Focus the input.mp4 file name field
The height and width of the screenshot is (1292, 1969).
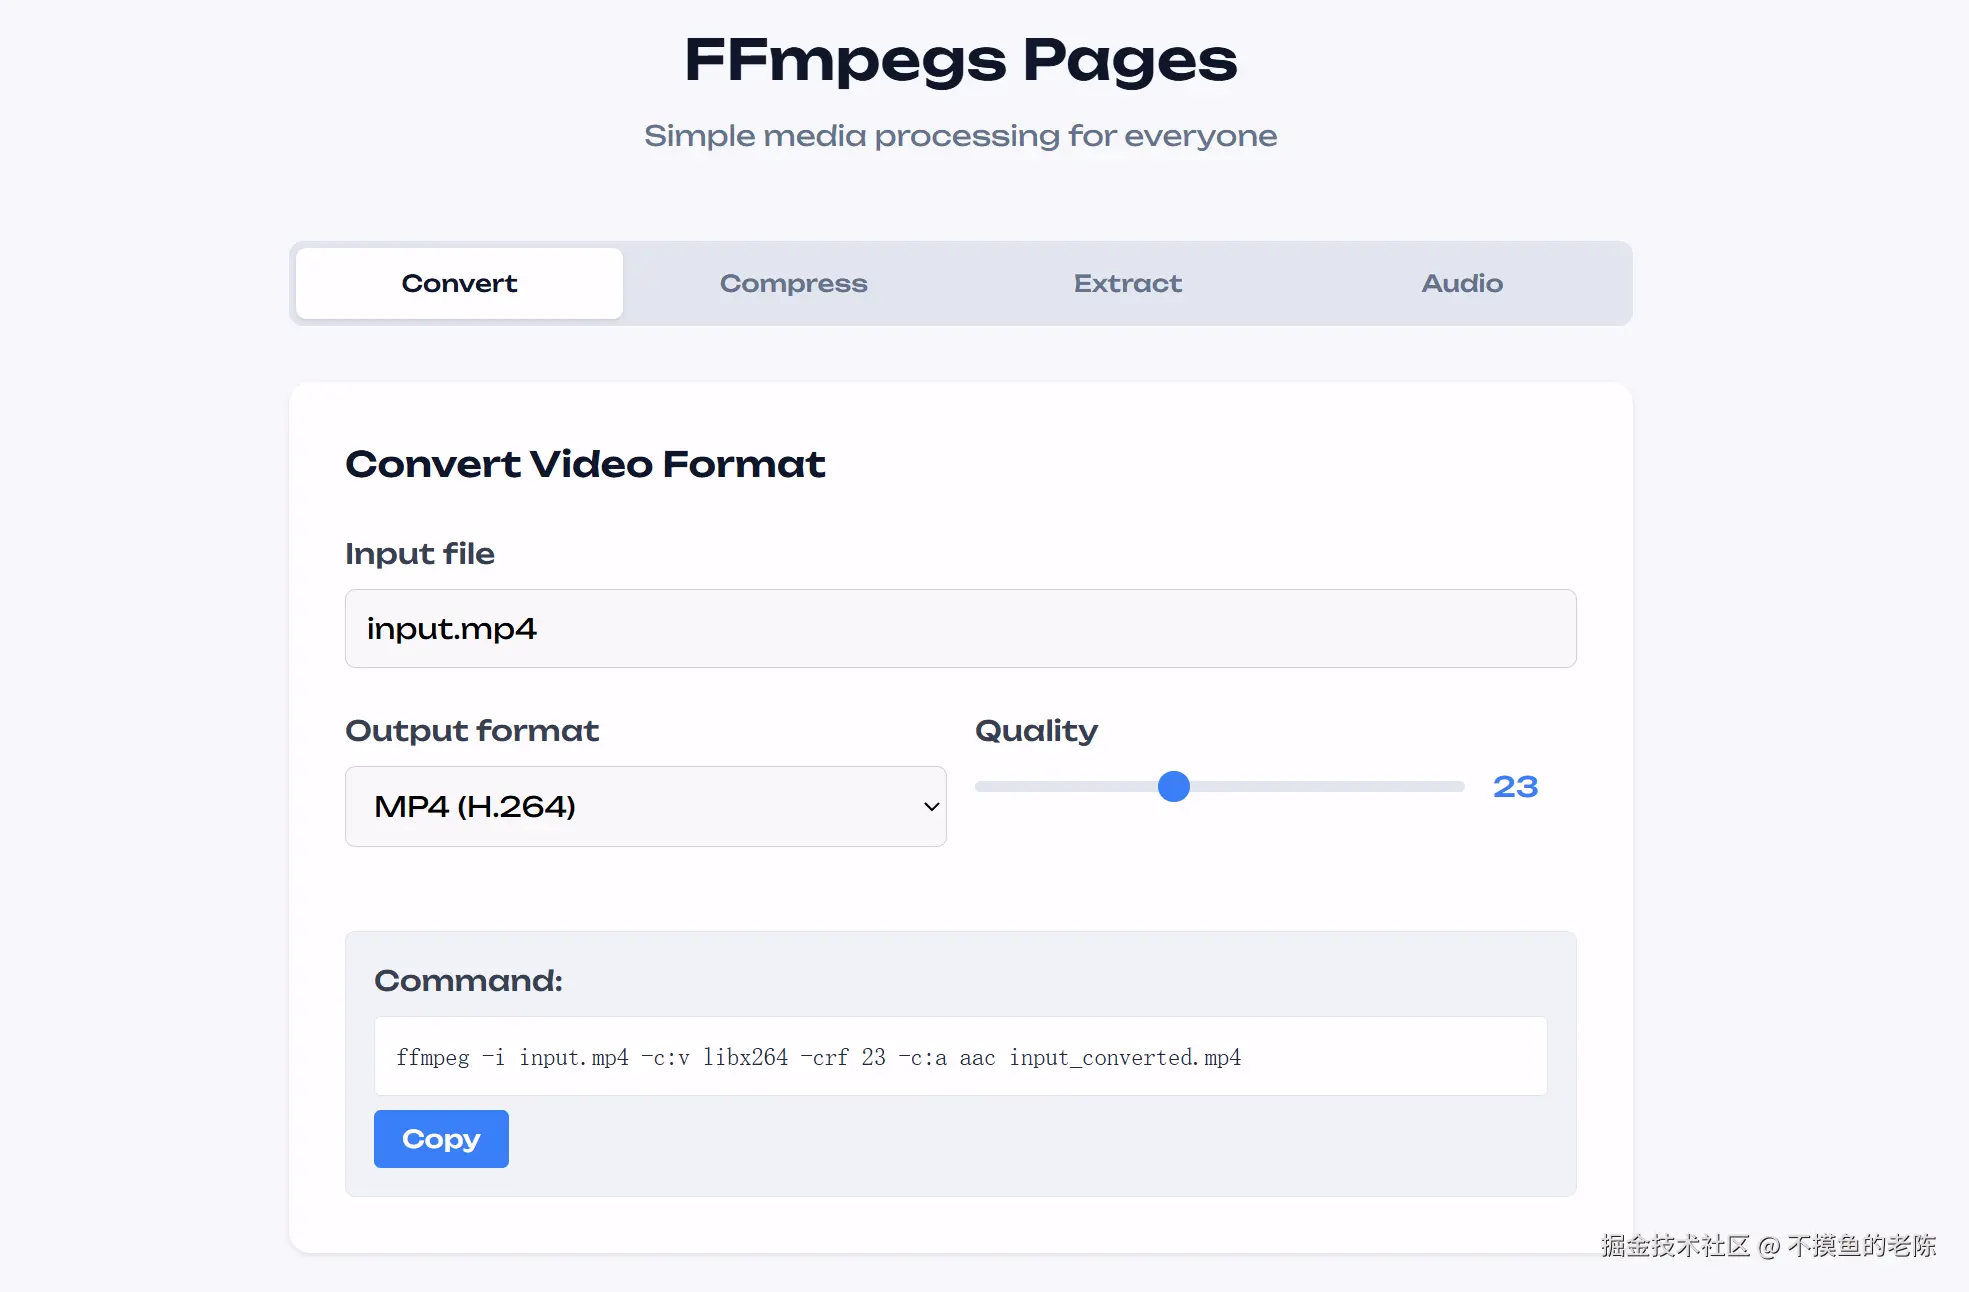[959, 628]
